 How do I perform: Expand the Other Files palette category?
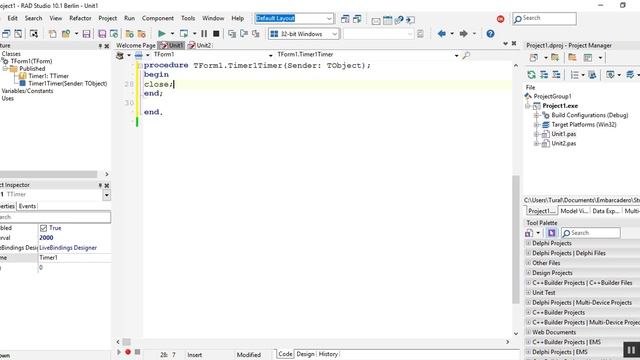pyautogui.click(x=528, y=263)
